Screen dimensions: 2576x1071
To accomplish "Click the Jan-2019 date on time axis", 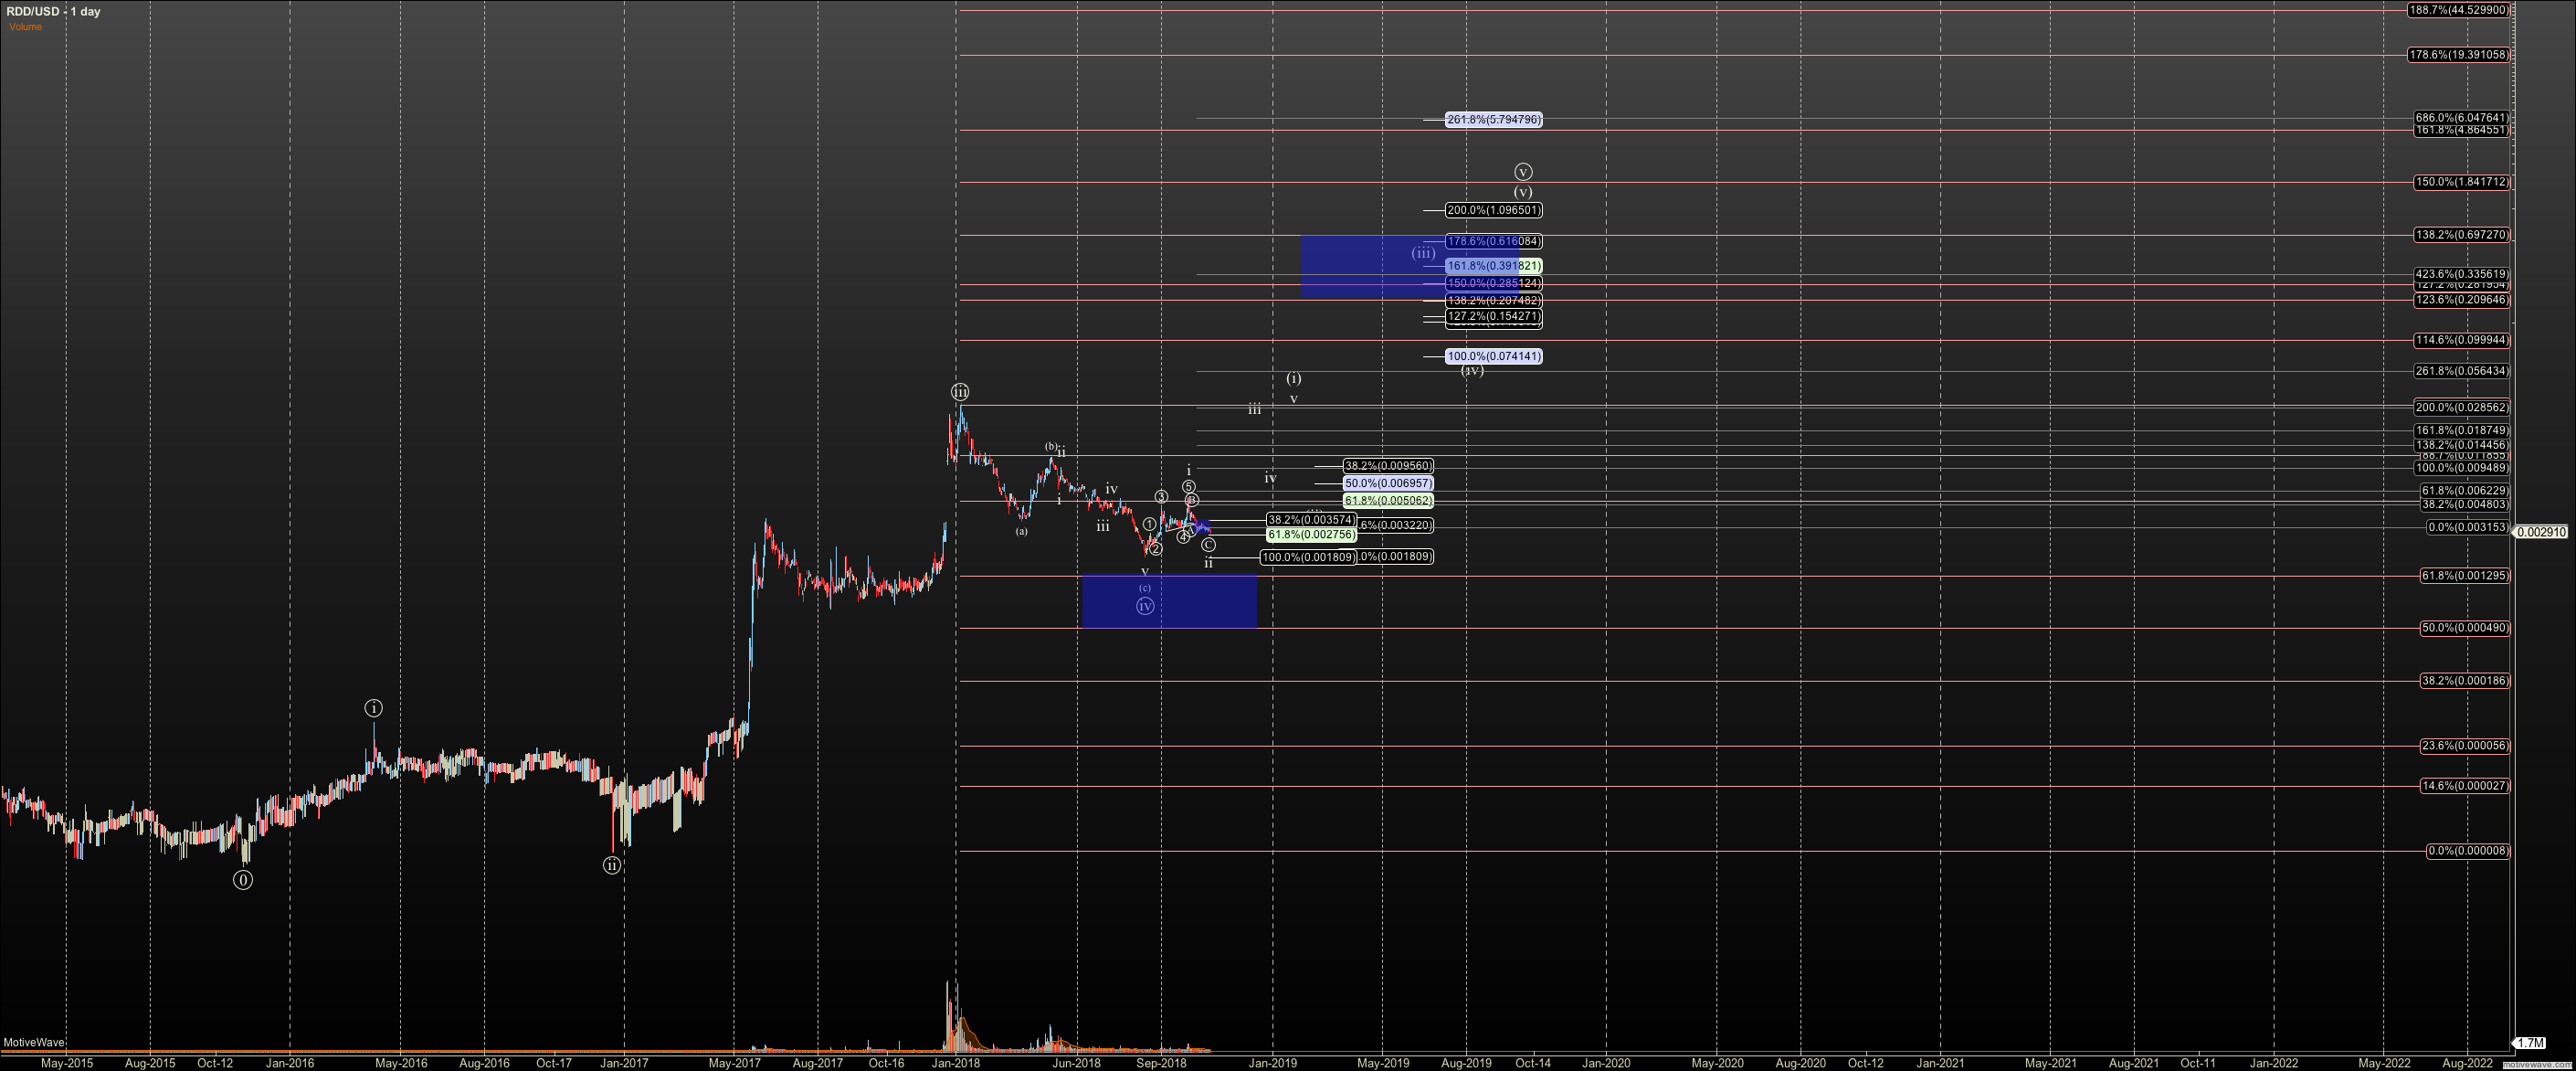I will pos(1272,1063).
